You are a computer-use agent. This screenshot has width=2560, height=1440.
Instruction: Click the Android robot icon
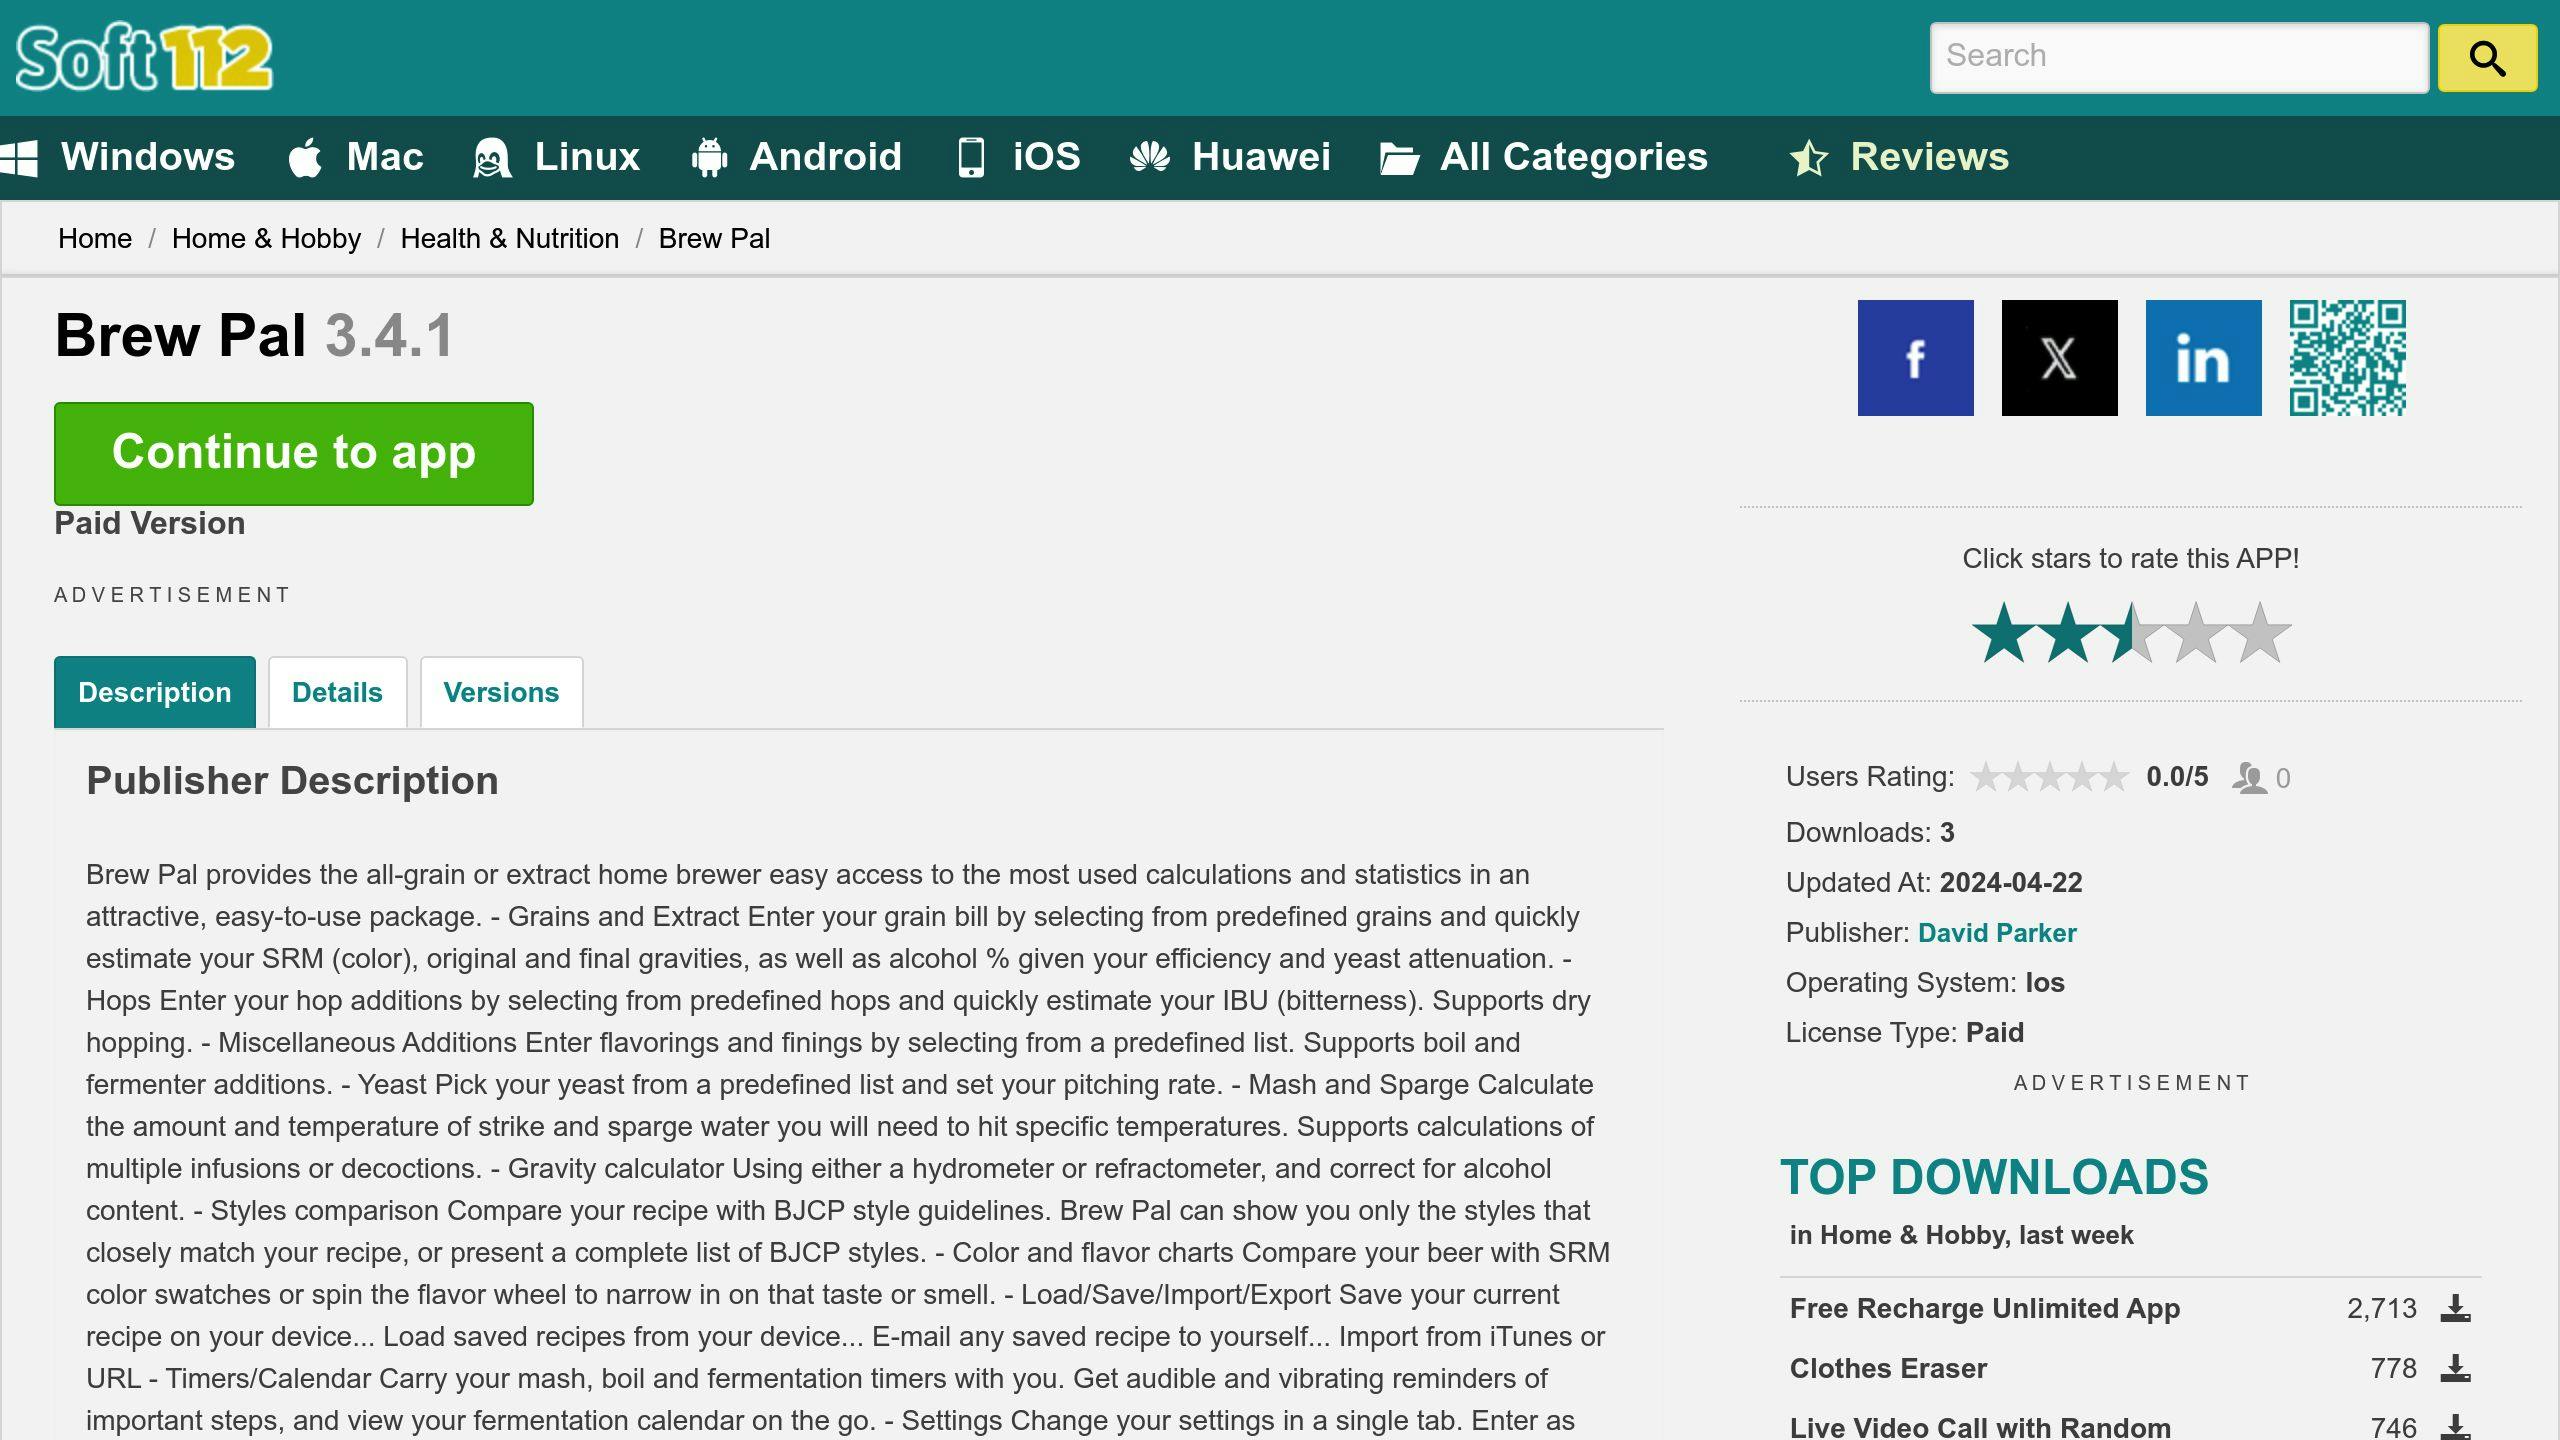click(x=709, y=157)
